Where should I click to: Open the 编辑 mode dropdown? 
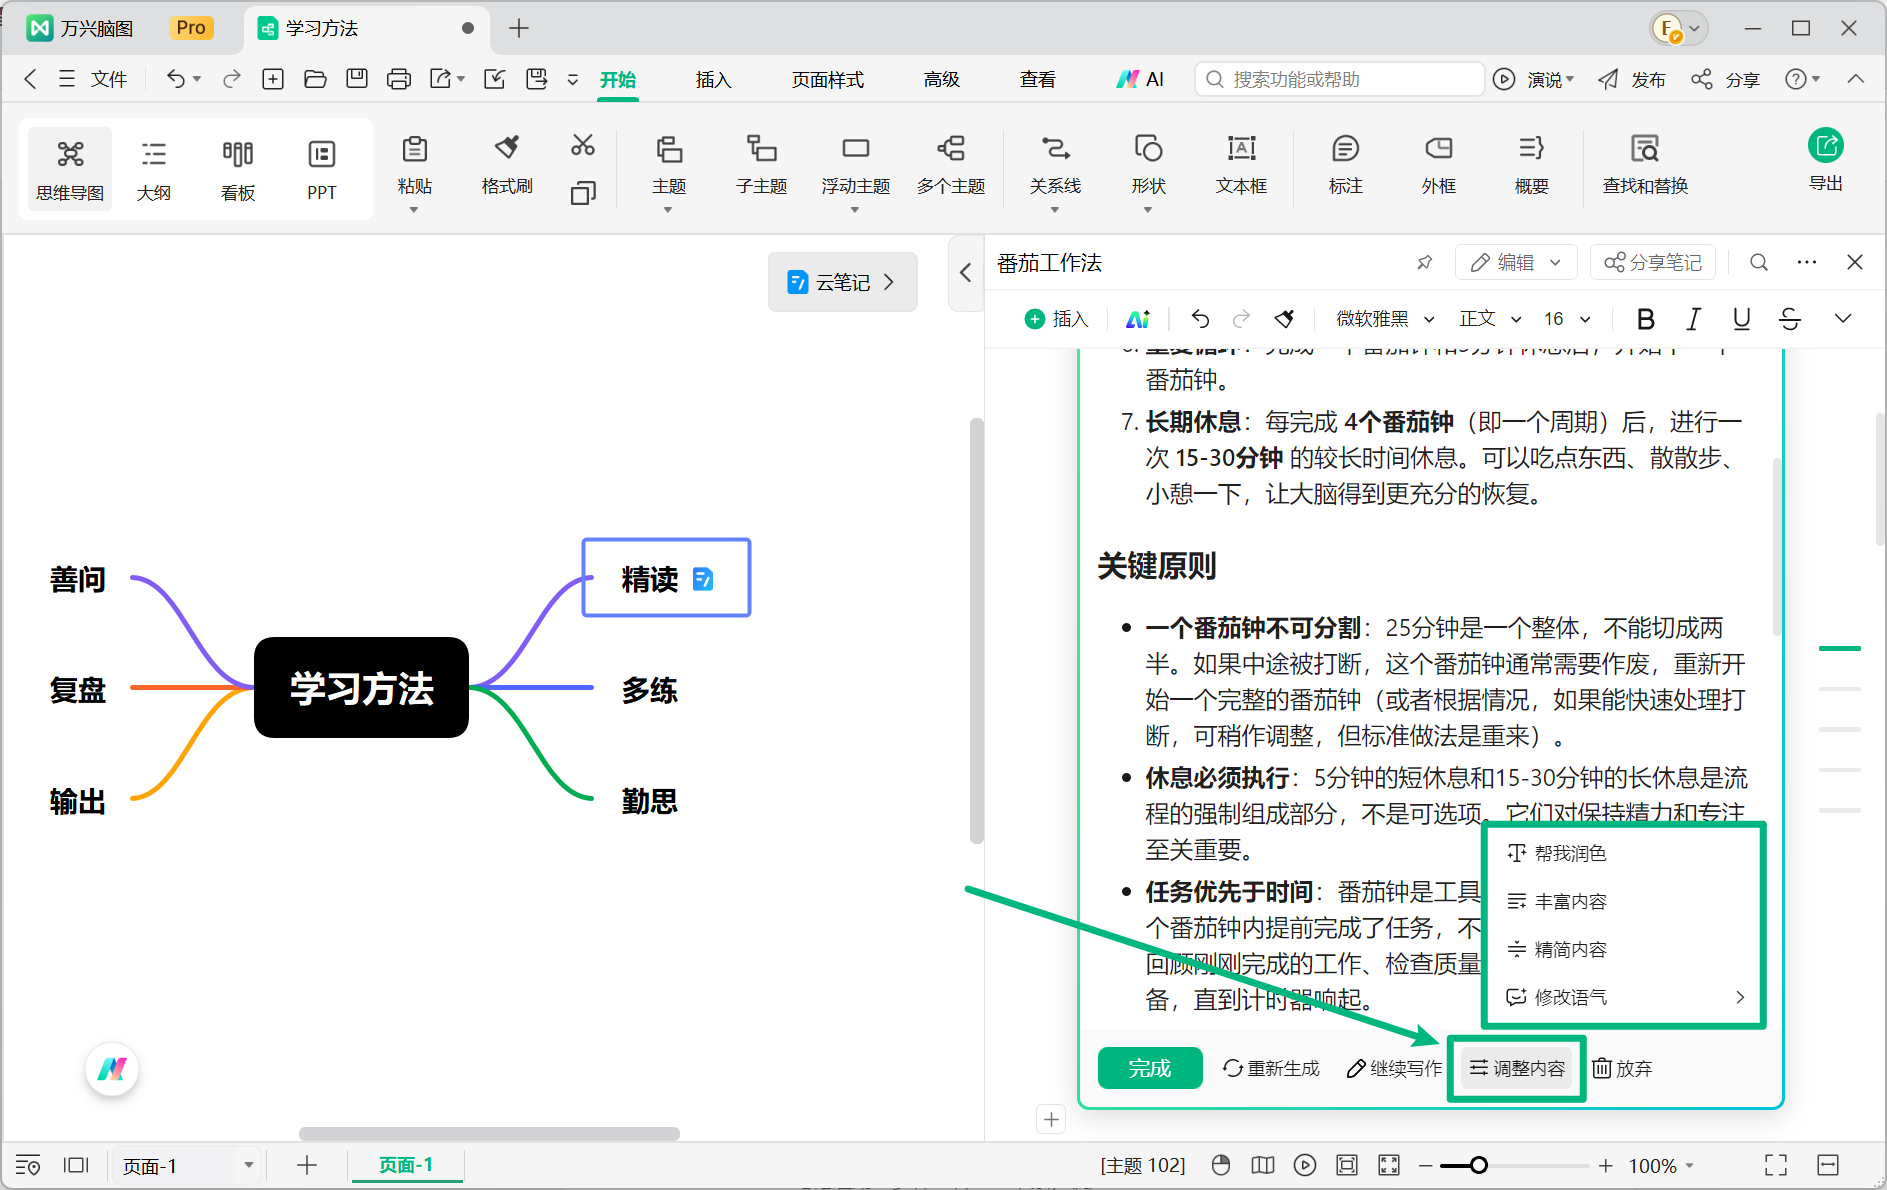pyautogui.click(x=1516, y=262)
